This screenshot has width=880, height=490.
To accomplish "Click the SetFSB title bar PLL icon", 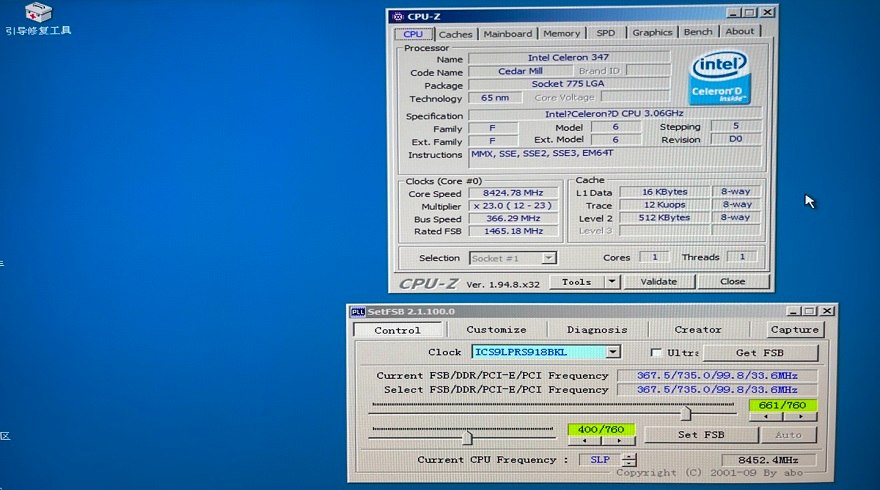I will (358, 312).
